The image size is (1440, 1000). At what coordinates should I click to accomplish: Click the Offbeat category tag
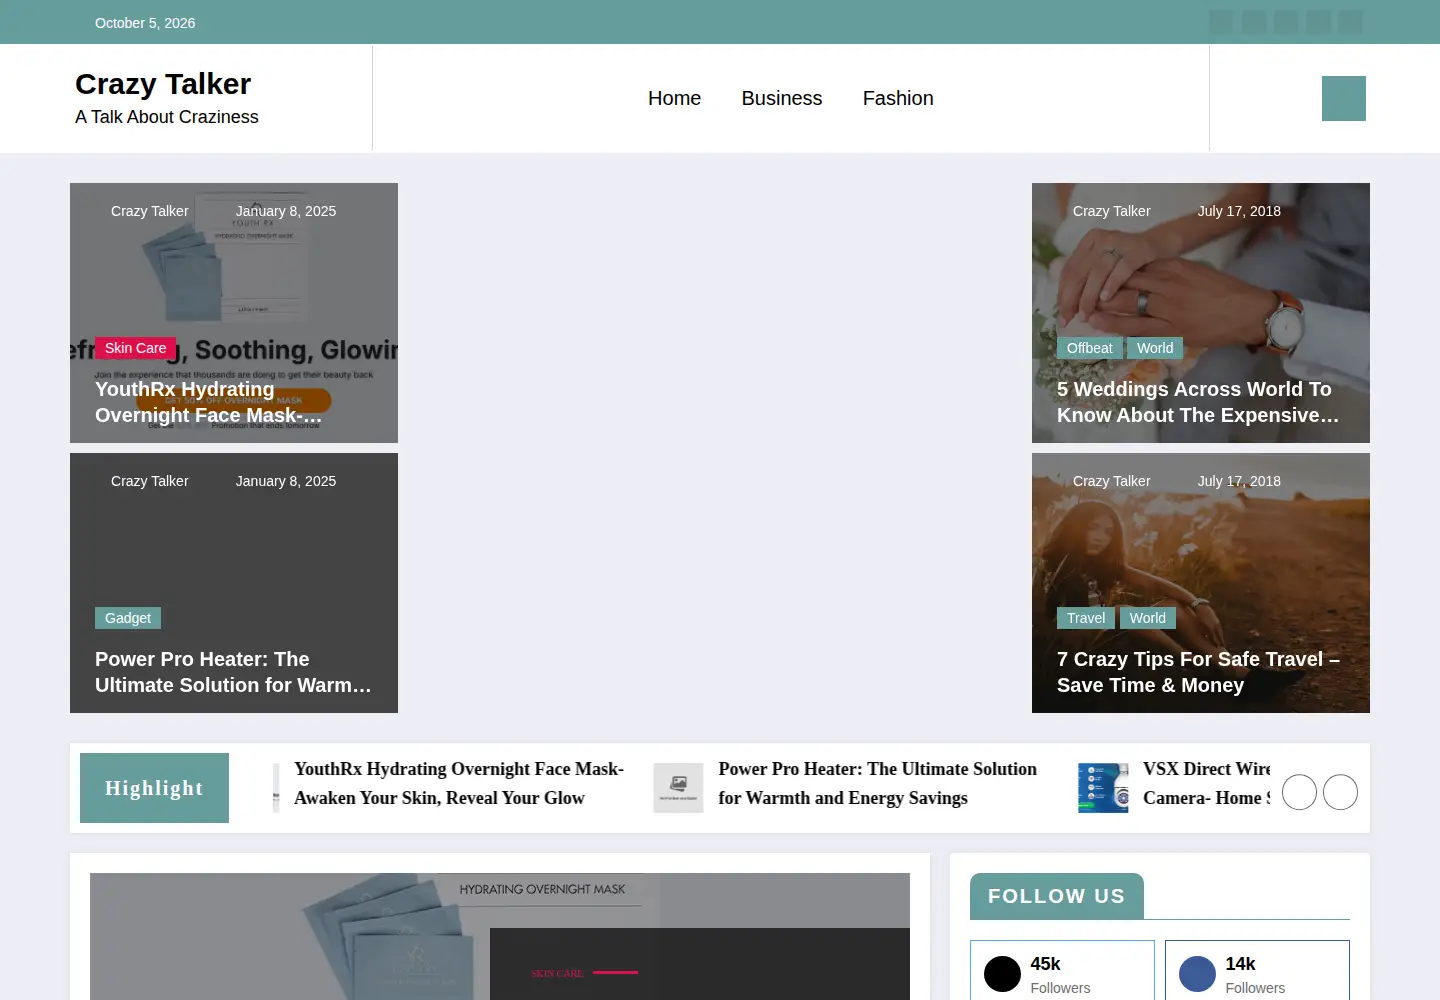tap(1089, 348)
